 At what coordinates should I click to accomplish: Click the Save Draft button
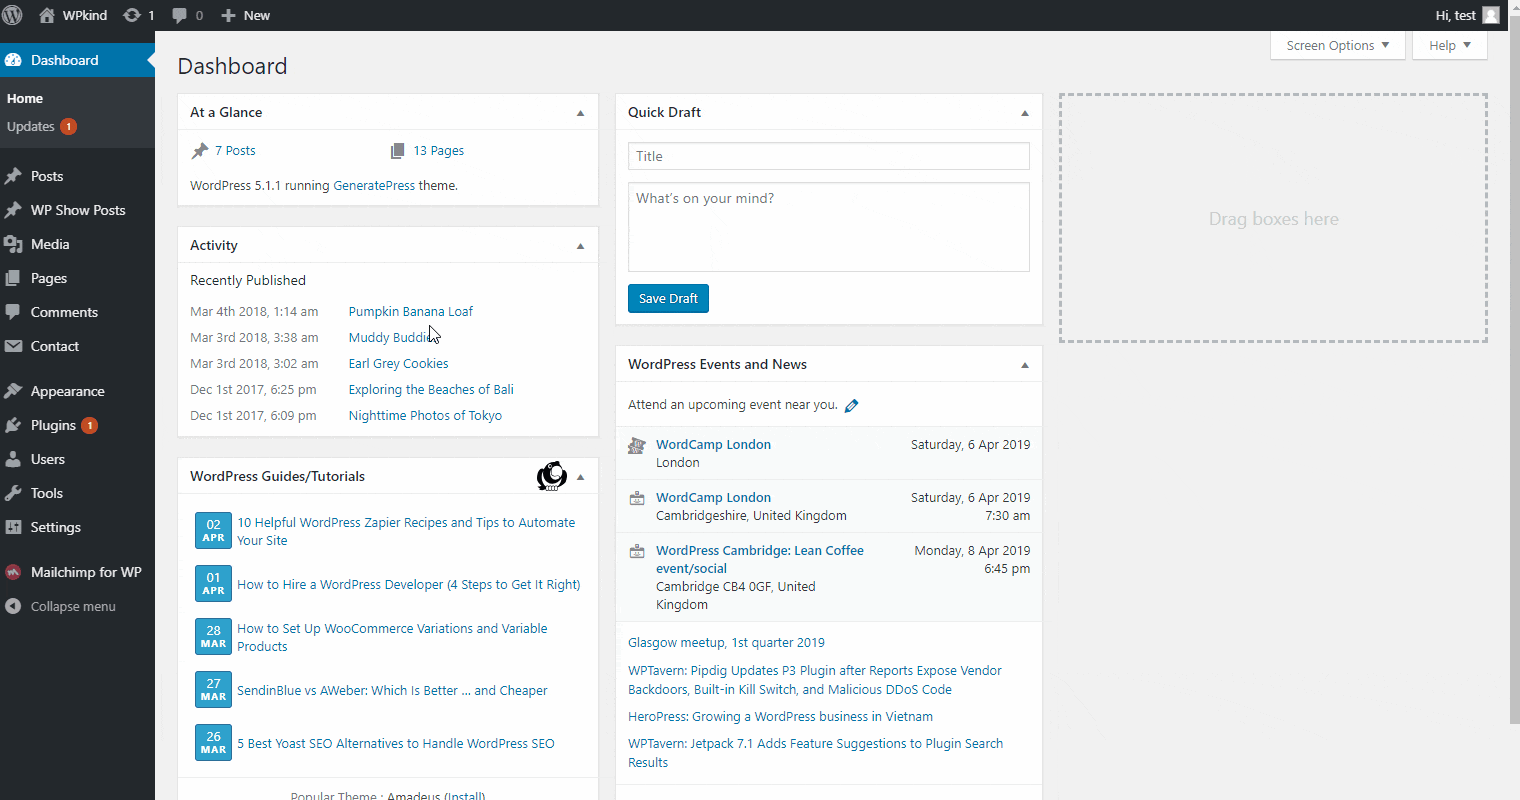click(668, 298)
